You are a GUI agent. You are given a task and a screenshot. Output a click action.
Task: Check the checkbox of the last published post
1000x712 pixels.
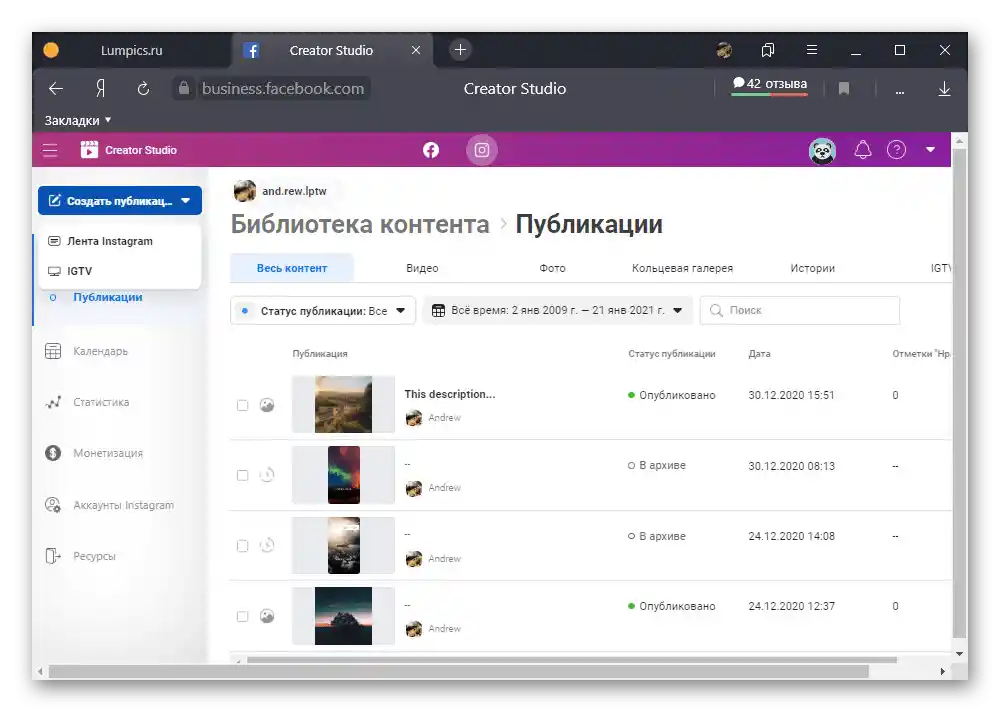[242, 616]
